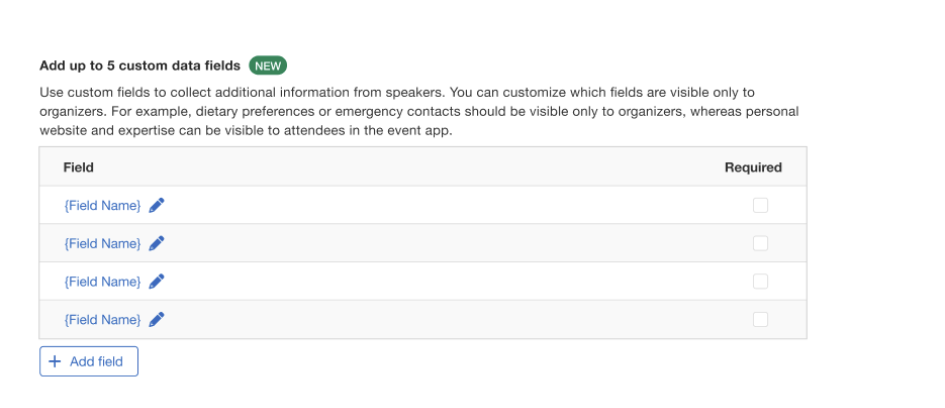Click the Required column header
Screen dimensions: 945x408
753,167
